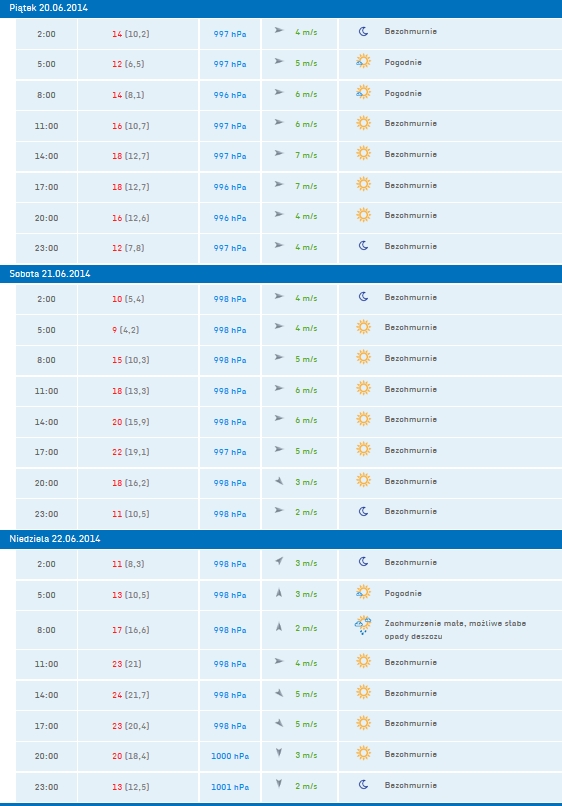The height and width of the screenshot is (806, 562).
Task: Click the 1001 hPa pressure value
Action: tap(230, 787)
